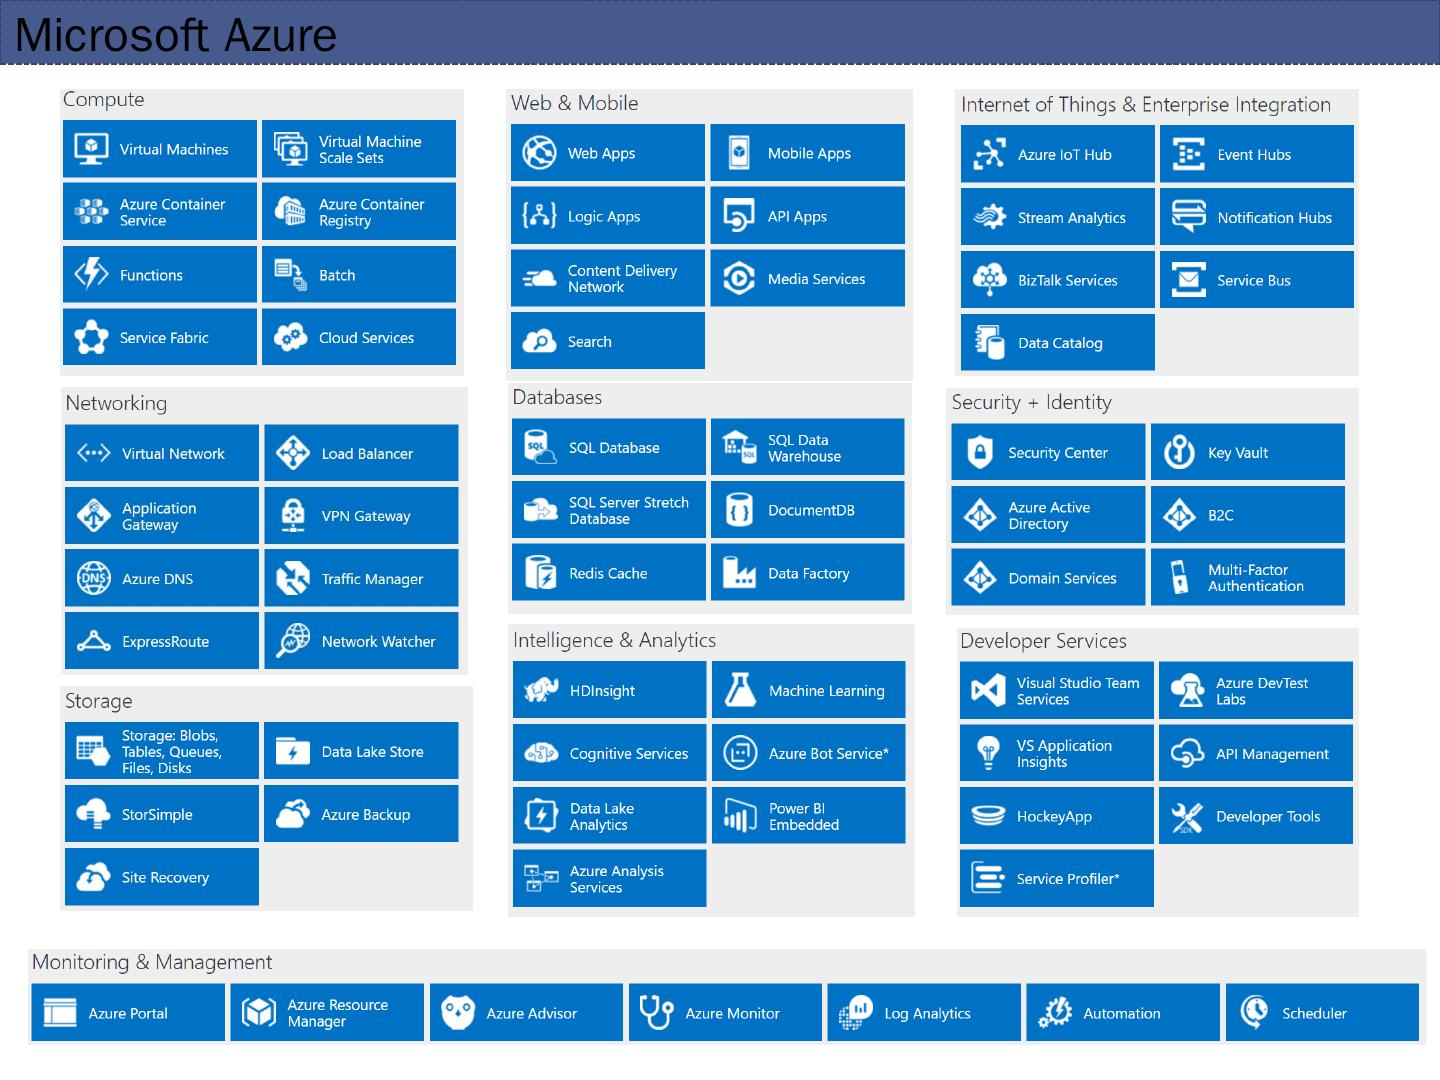The image size is (1440, 1080).
Task: Open the Data Factory tile
Action: click(808, 573)
